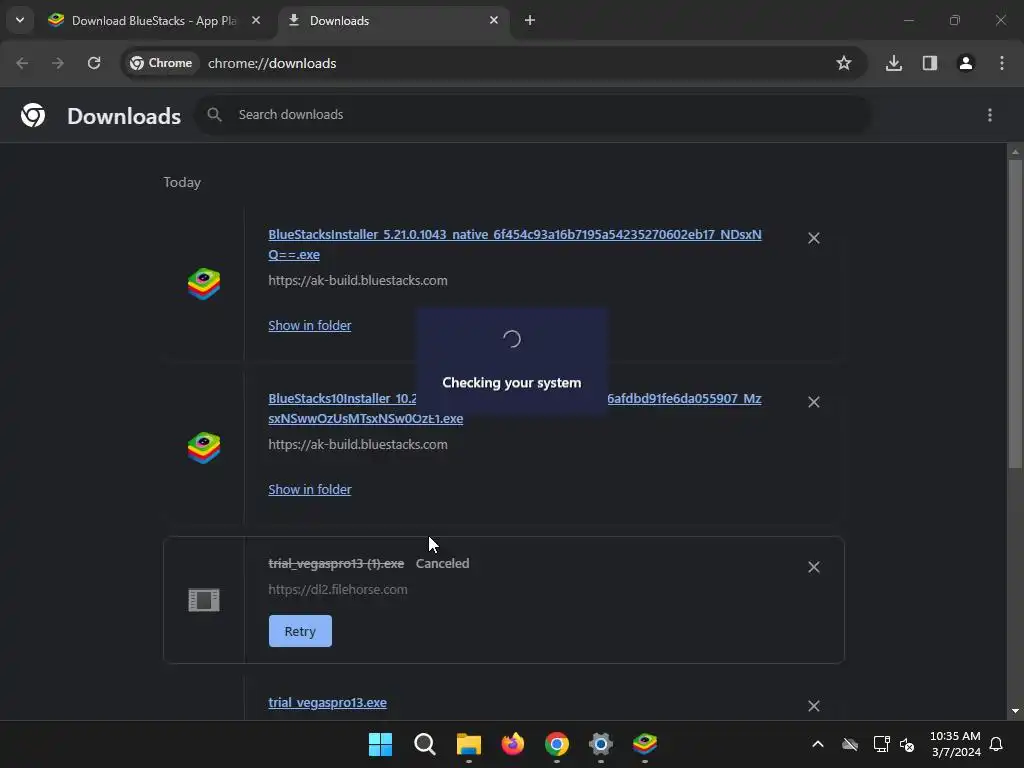This screenshot has width=1024, height=768.
Task: Click the page vertical scrollbar
Action: [1015, 313]
